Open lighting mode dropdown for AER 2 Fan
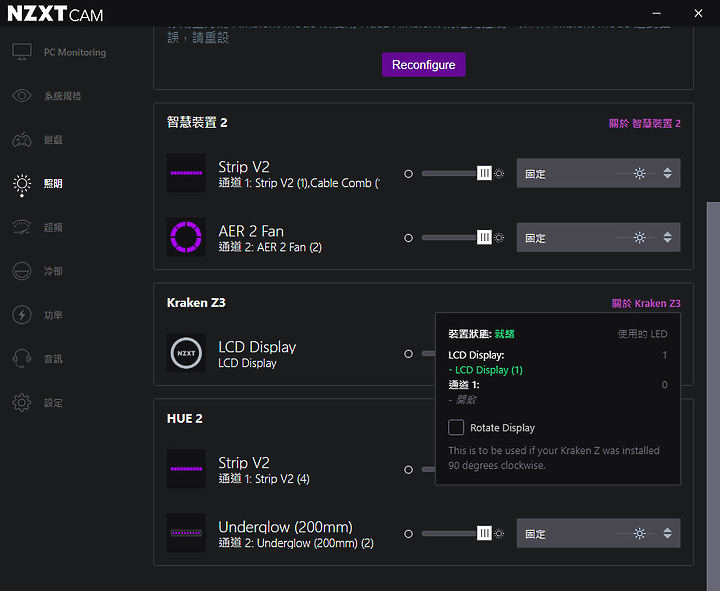This screenshot has width=720, height=591. 598,237
